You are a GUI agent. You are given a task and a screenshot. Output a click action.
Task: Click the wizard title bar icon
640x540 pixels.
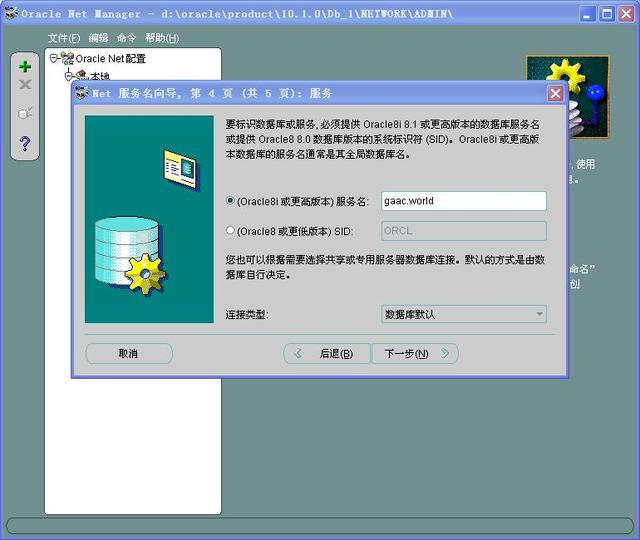coord(82,93)
